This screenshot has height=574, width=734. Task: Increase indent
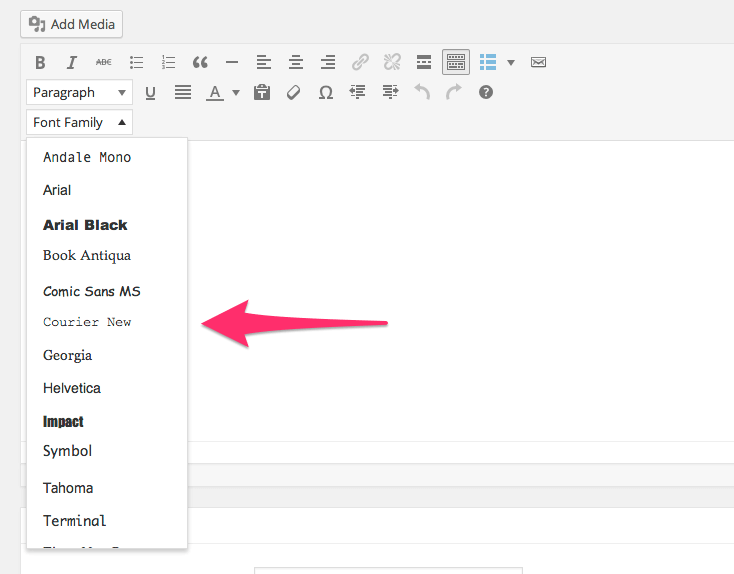(390, 92)
